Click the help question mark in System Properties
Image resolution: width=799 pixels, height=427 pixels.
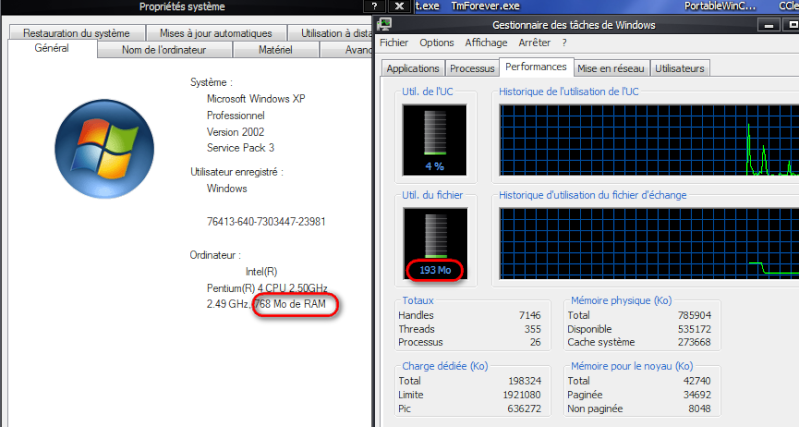[x=375, y=6]
